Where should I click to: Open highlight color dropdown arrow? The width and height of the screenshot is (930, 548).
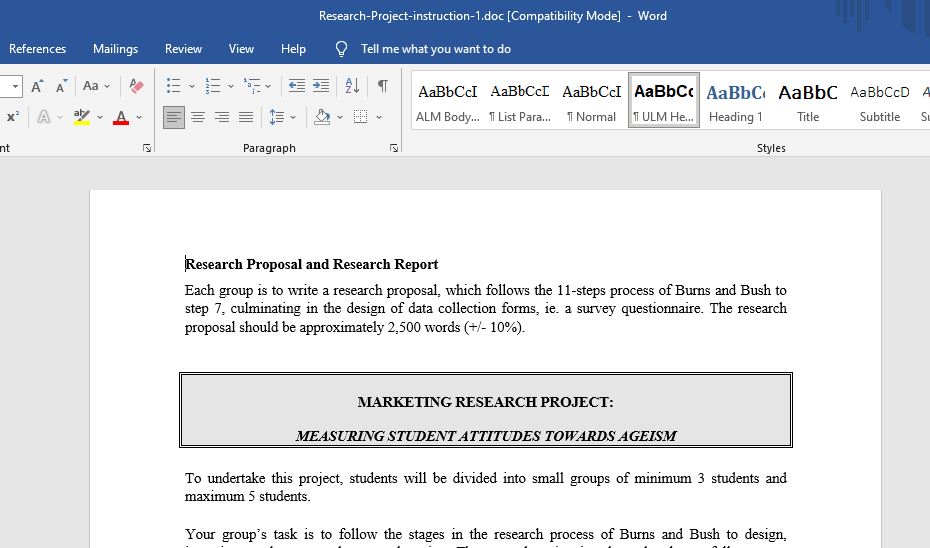100,117
